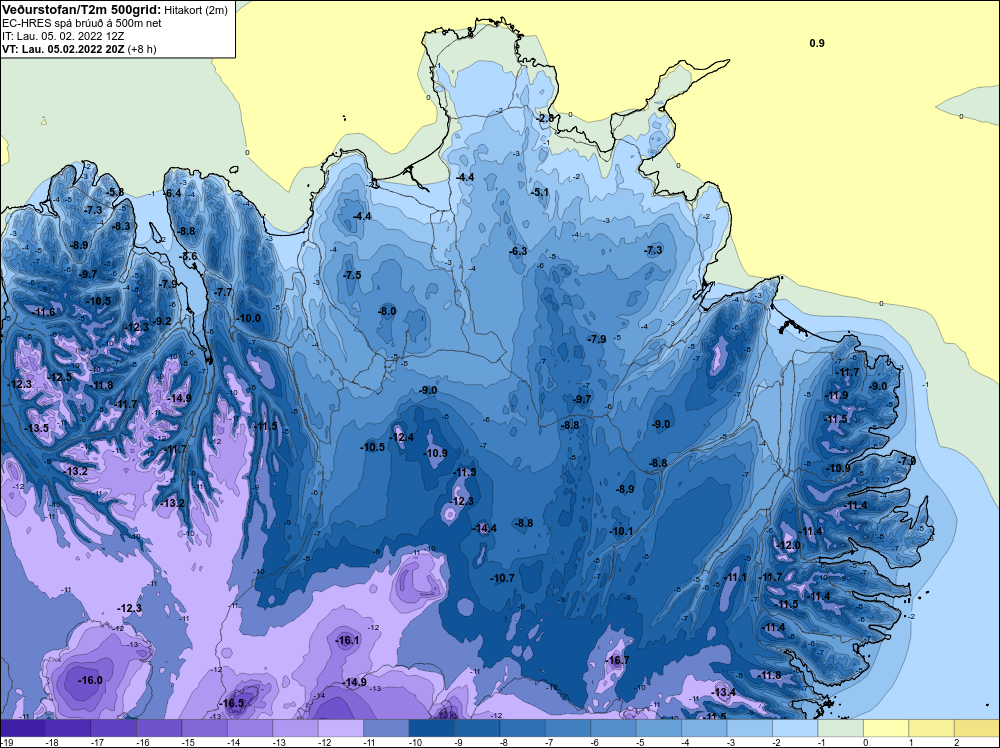Click the -10.7 temperature value
The image size is (1000, 748).
(x=502, y=578)
